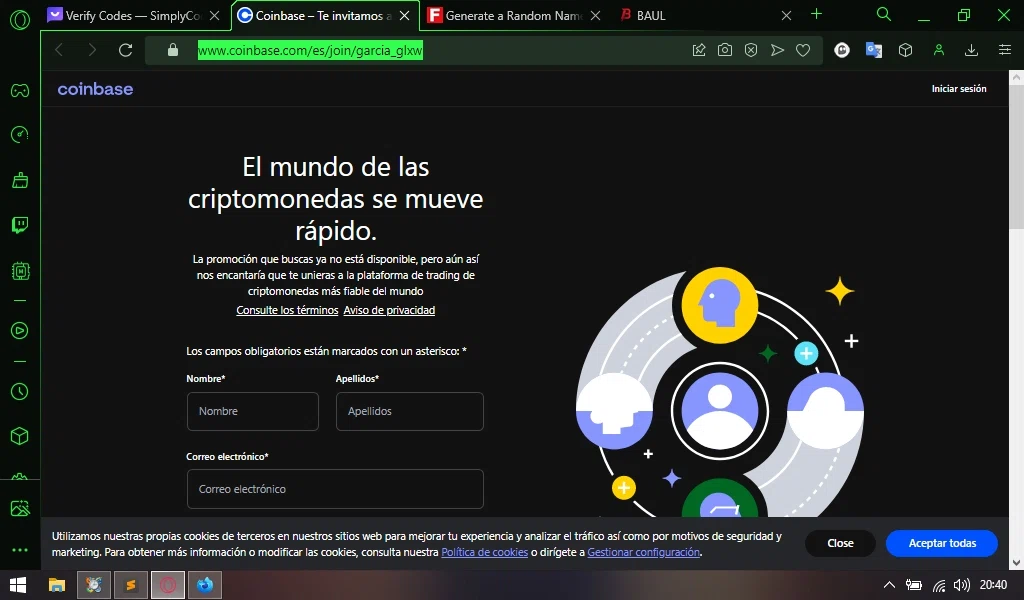The width and height of the screenshot is (1024, 600).
Task: Open Google Translate extension icon
Action: (874, 50)
